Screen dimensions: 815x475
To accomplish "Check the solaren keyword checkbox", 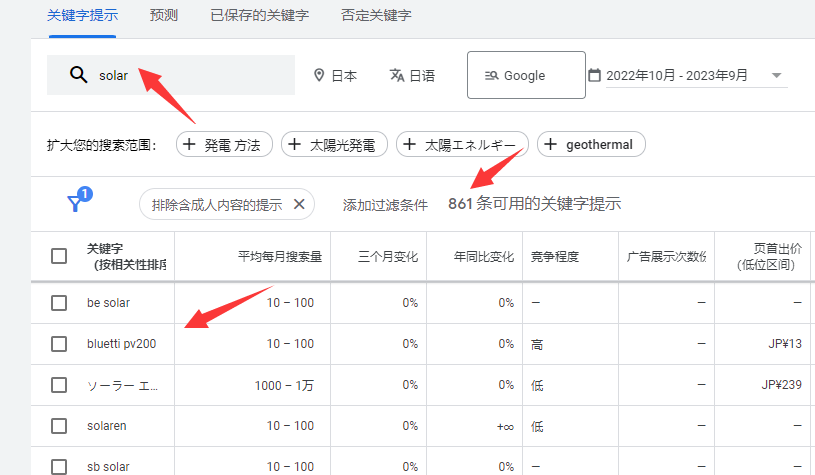I will (59, 426).
